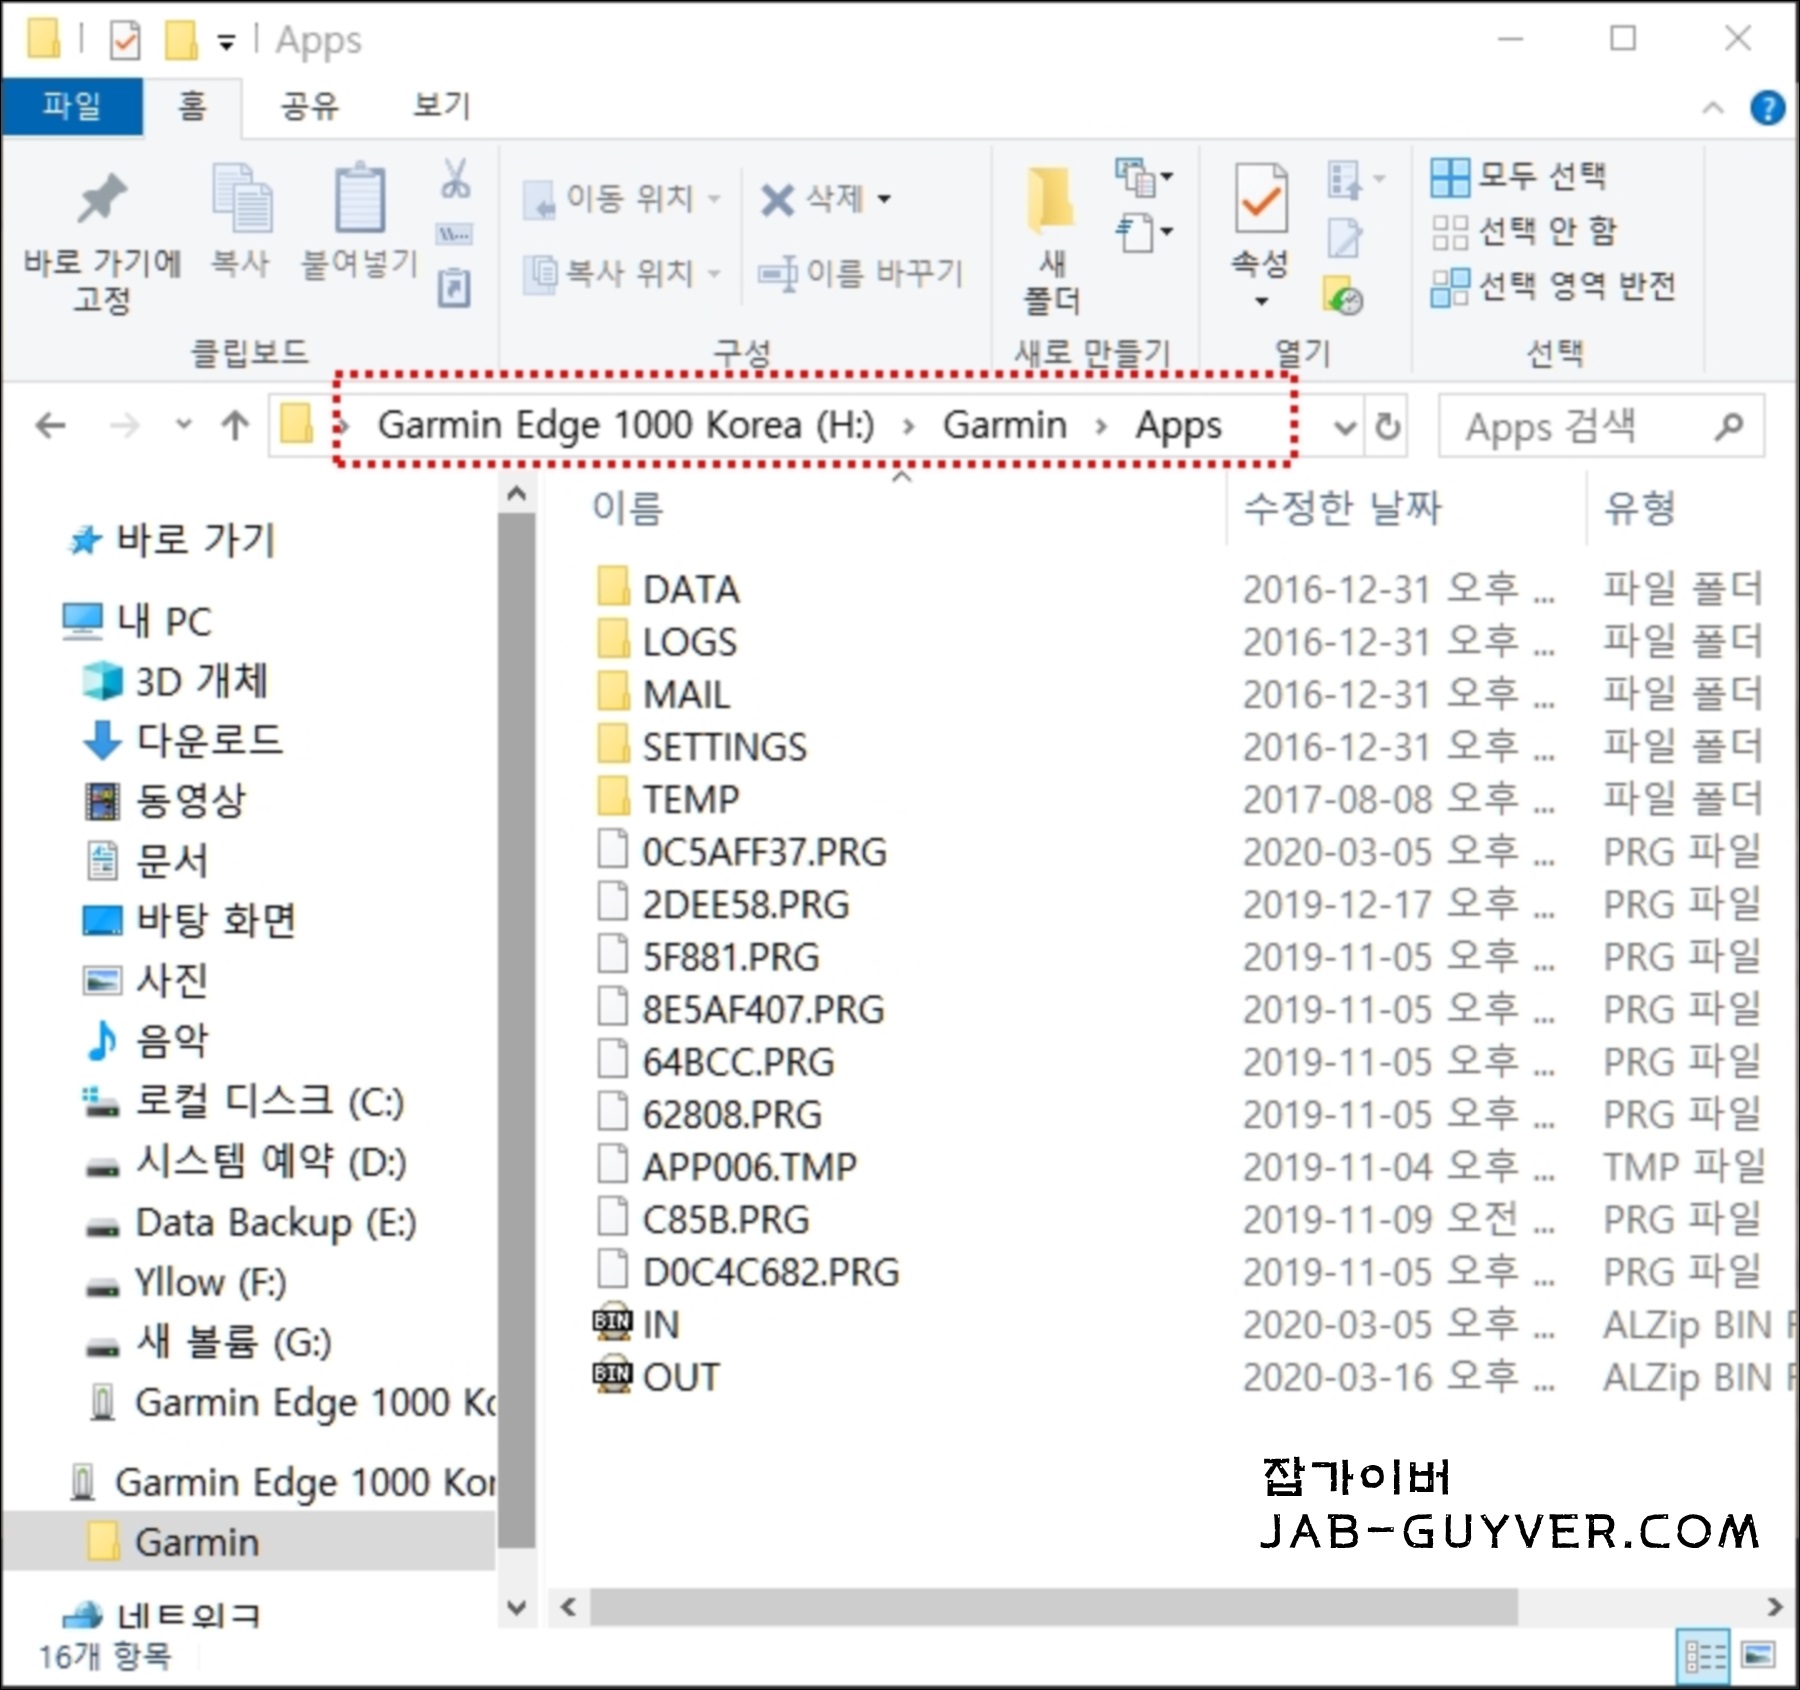Select the DATA folder
Image resolution: width=1800 pixels, height=1690 pixels.
pyautogui.click(x=669, y=589)
